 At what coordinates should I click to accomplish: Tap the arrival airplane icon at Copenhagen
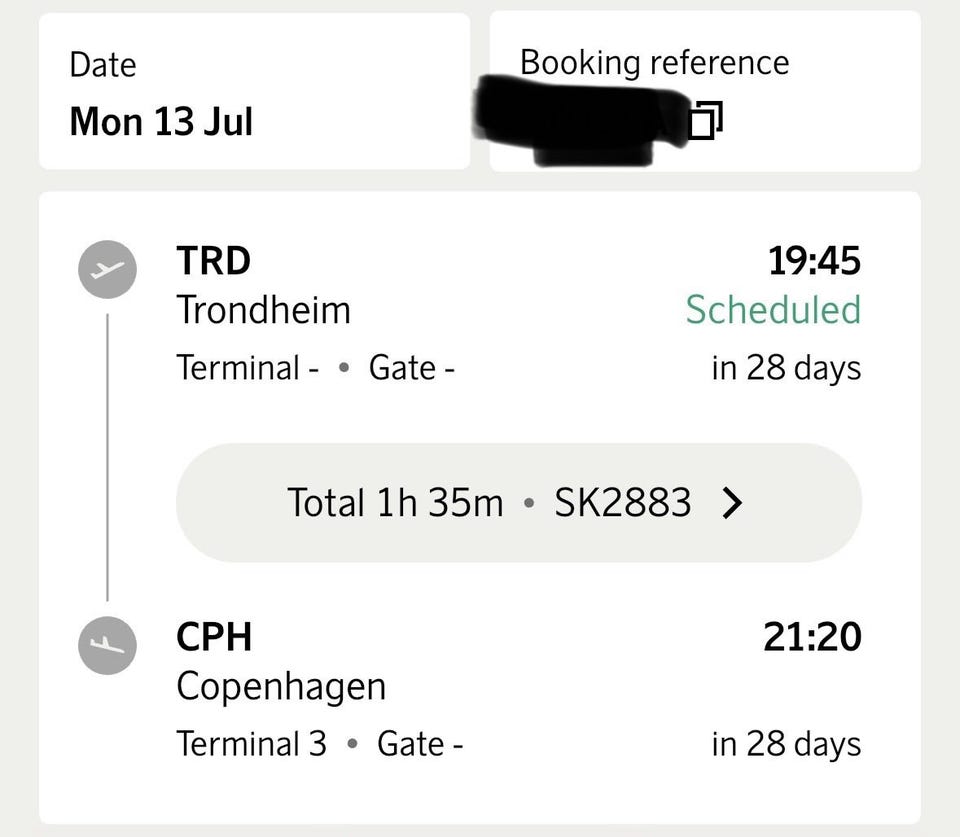pyautogui.click(x=107, y=645)
